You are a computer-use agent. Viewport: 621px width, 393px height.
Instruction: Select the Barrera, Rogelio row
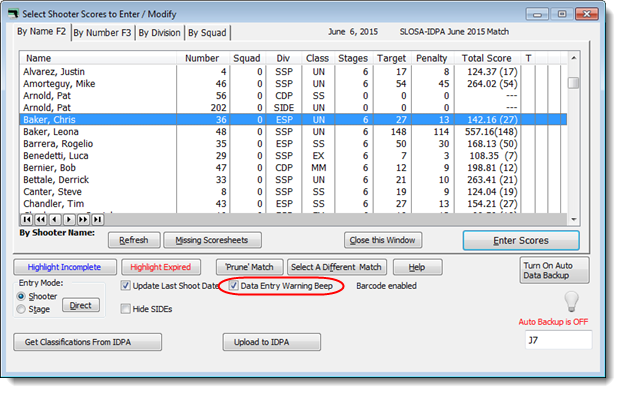point(293,143)
